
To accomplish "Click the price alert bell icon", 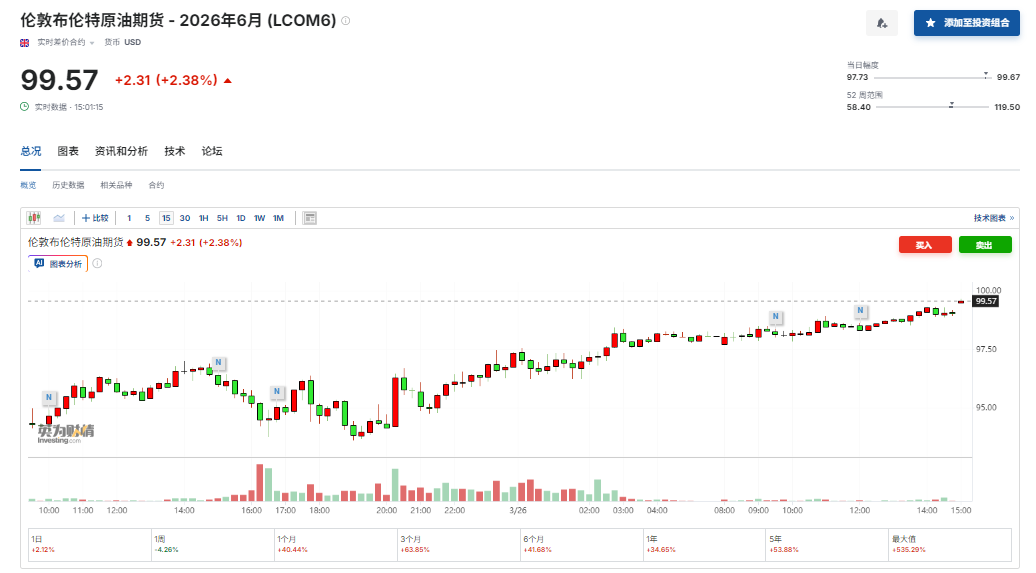I will 881,23.
